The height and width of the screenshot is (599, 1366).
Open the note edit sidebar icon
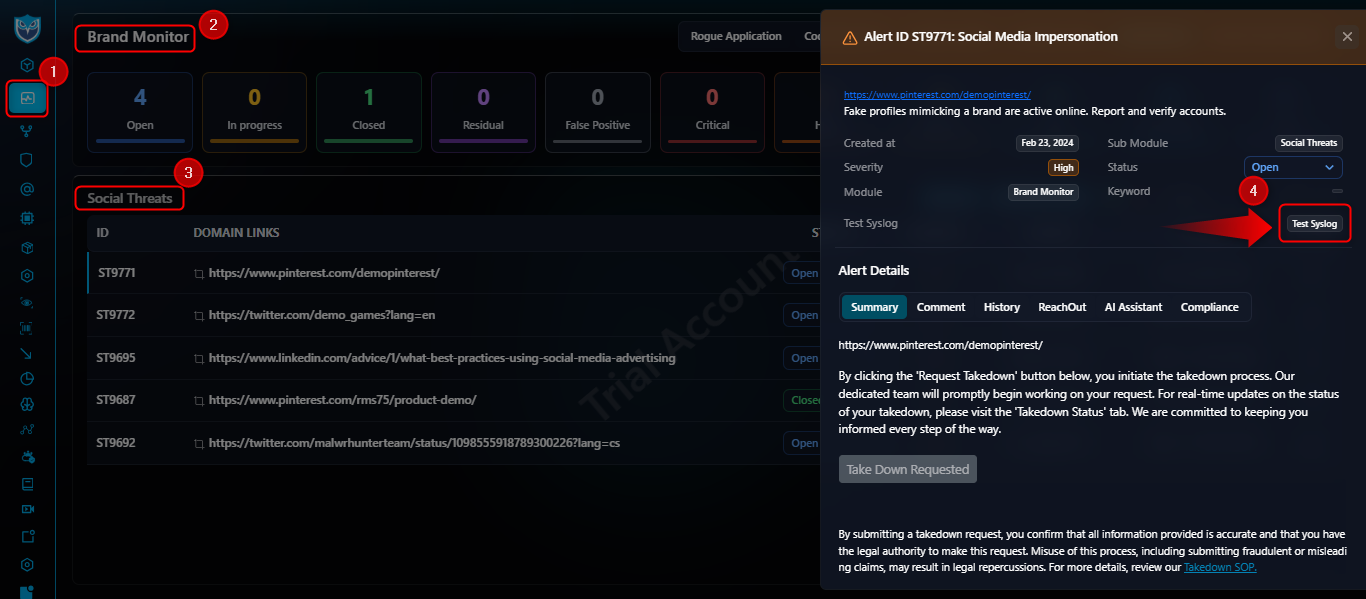click(28, 536)
